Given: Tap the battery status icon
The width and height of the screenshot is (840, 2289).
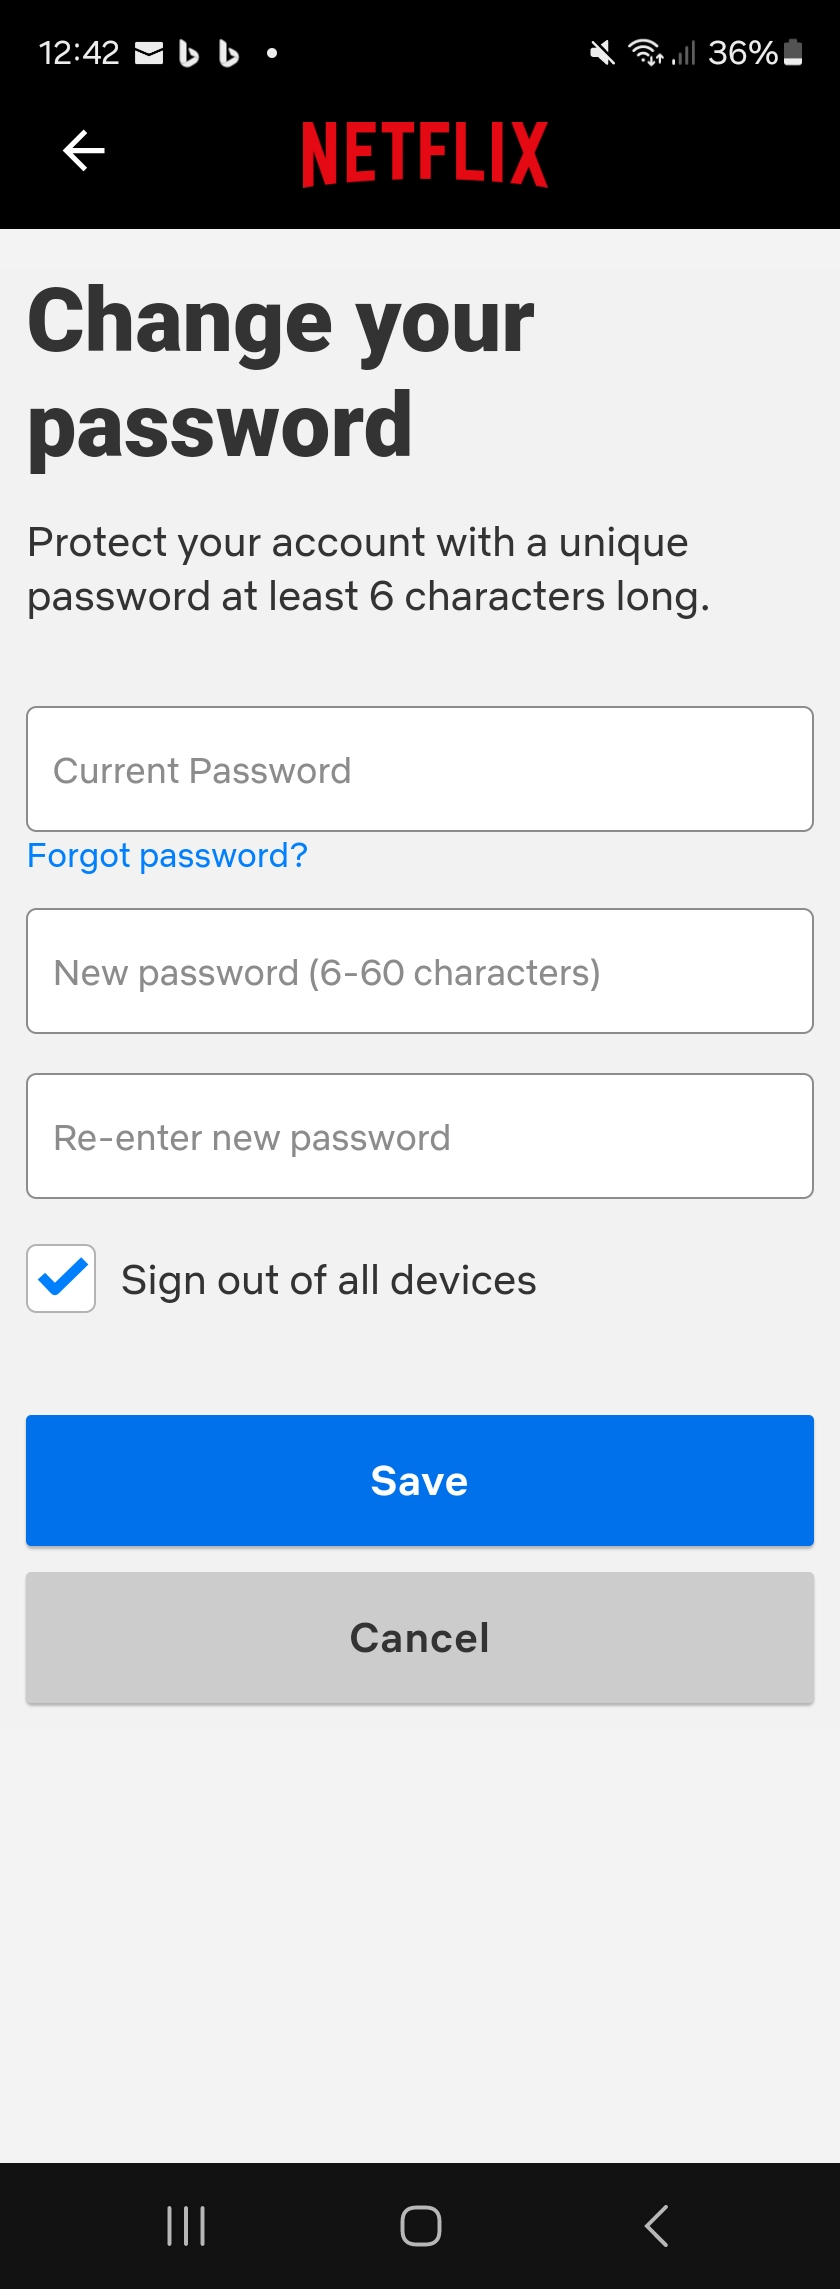Looking at the screenshot, I should click(x=793, y=52).
